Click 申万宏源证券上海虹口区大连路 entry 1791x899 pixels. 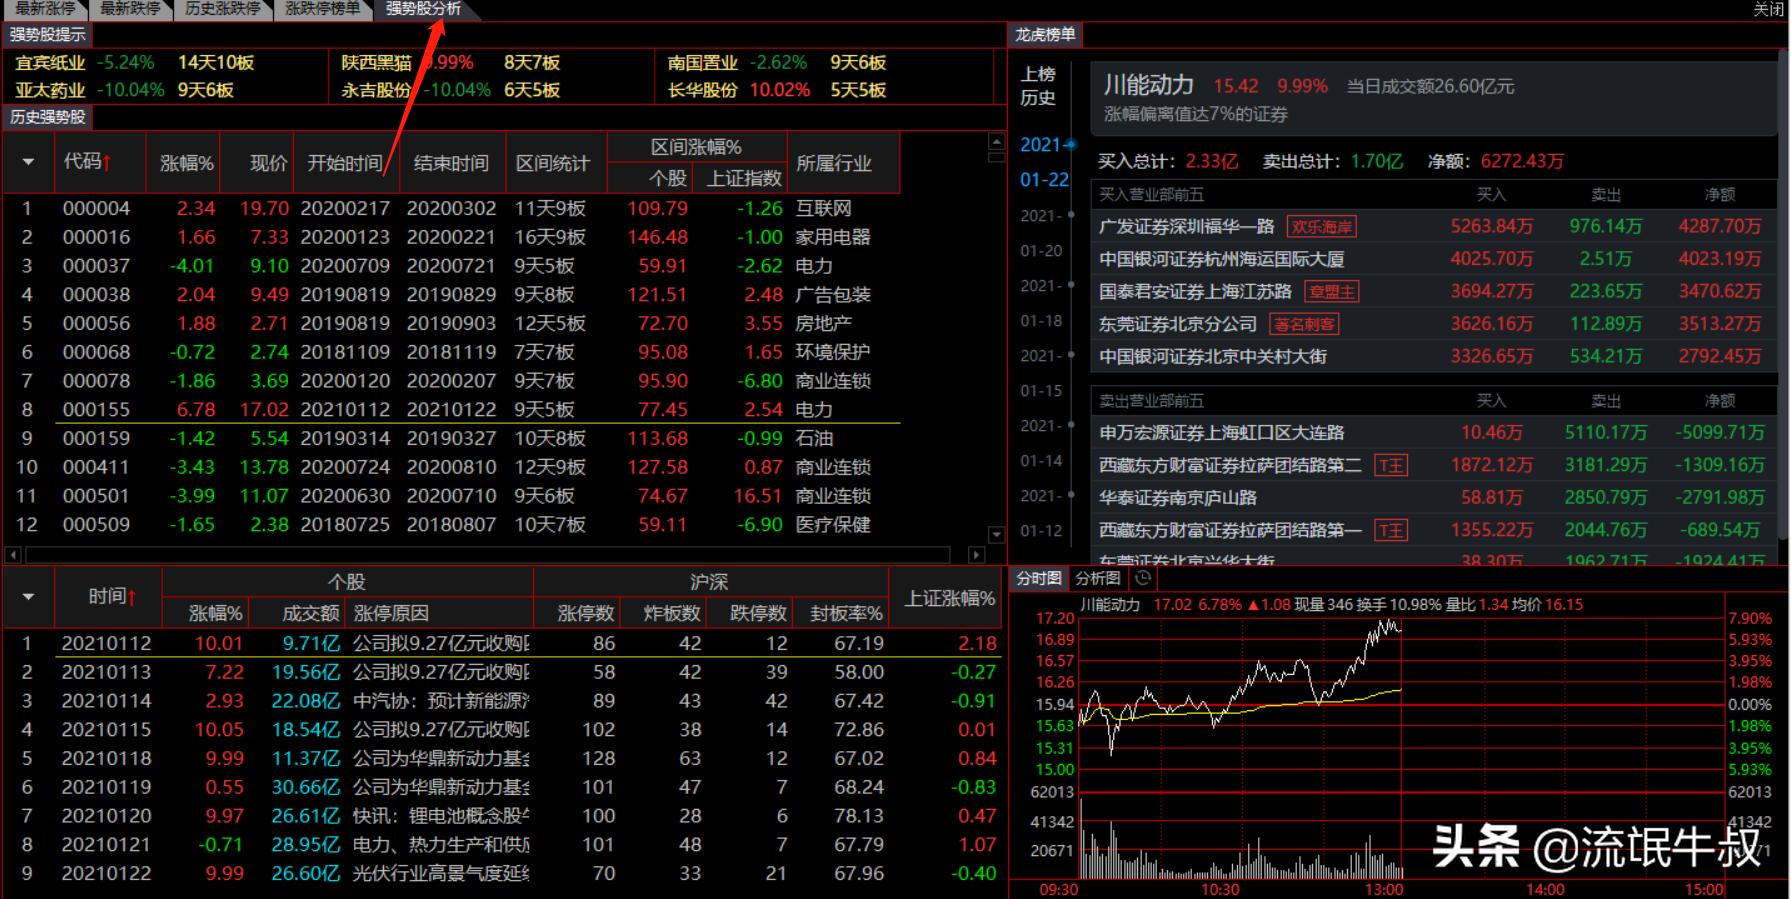tap(1221, 433)
